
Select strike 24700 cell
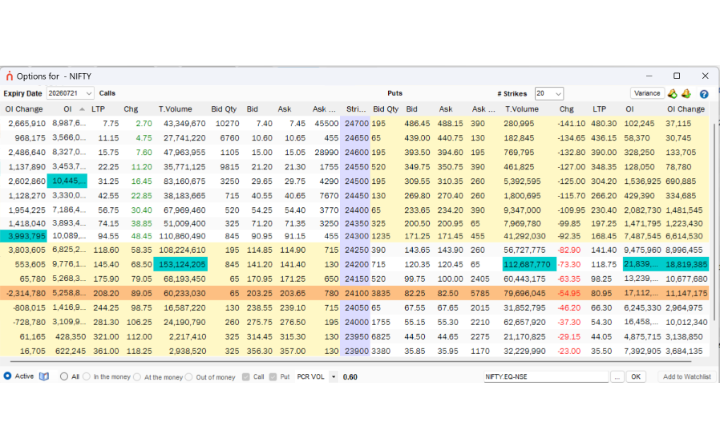click(x=356, y=123)
